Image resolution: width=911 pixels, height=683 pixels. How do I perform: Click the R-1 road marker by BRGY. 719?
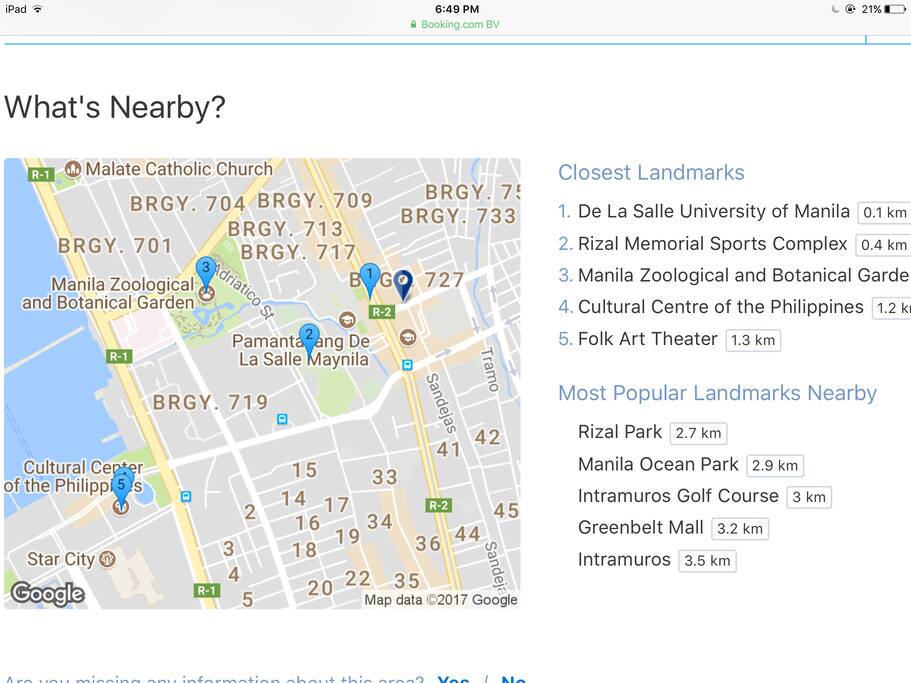[119, 356]
